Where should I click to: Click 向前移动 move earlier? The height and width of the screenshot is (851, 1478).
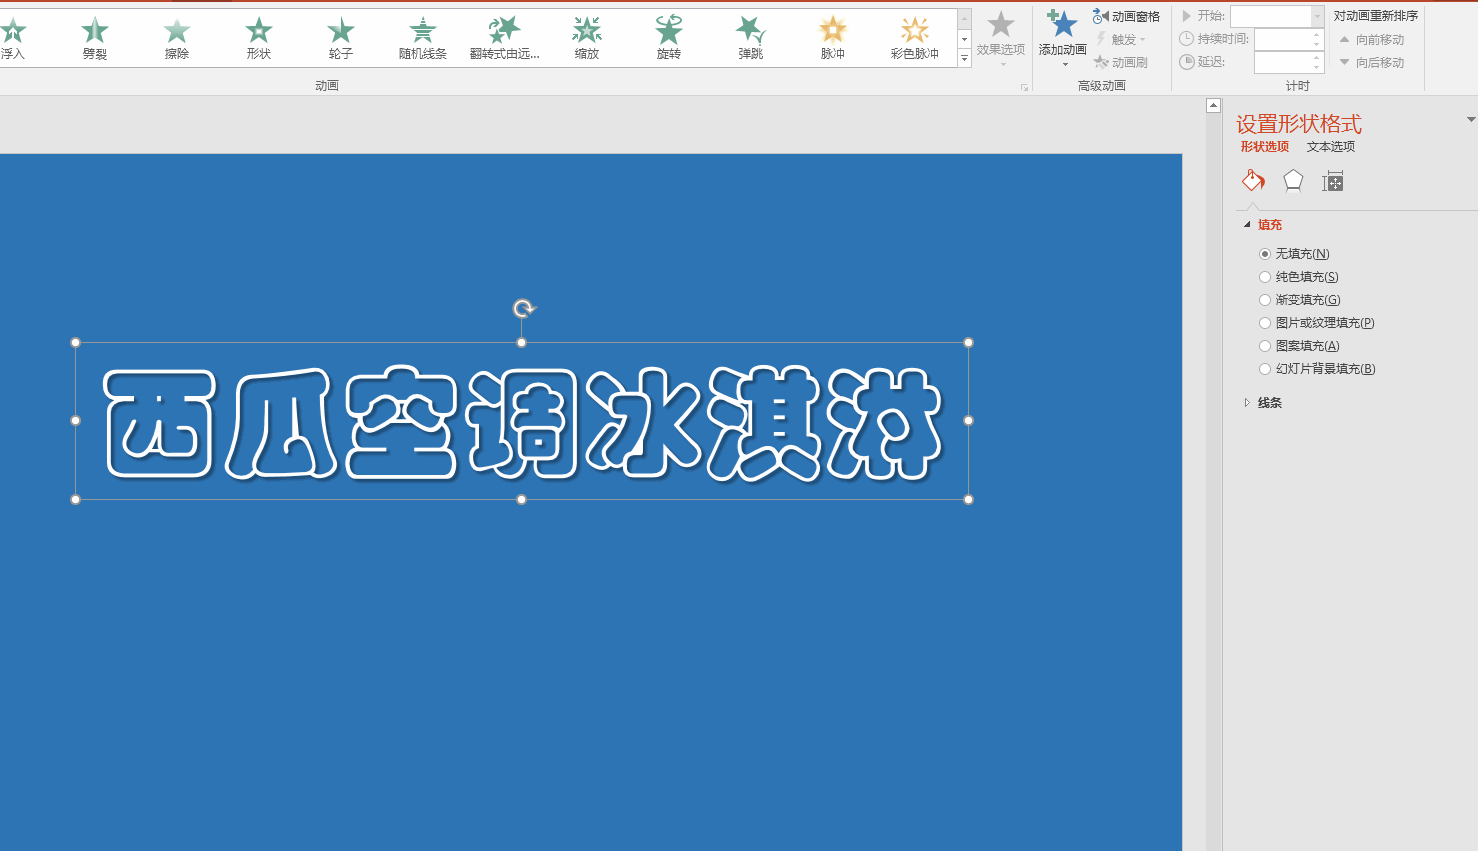coord(1371,39)
